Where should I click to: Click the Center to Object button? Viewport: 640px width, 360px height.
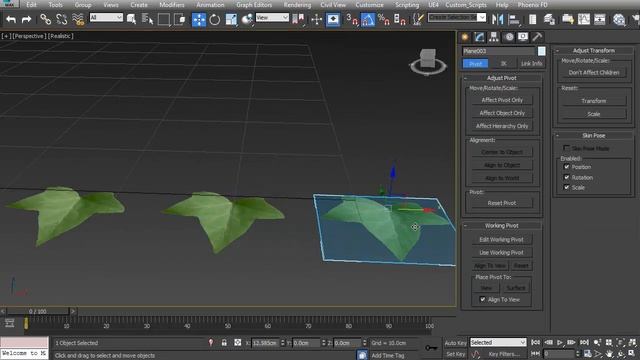[x=502, y=152]
